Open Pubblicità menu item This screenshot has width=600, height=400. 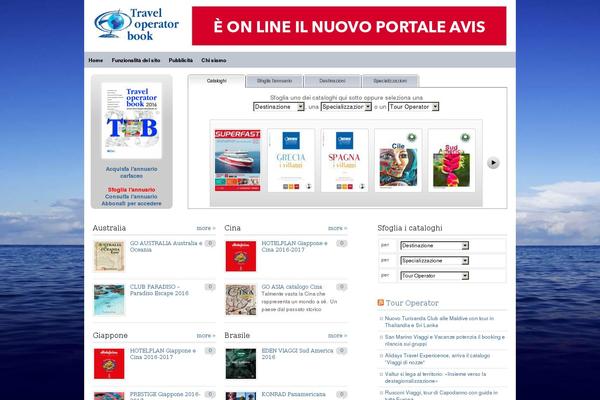(x=181, y=60)
